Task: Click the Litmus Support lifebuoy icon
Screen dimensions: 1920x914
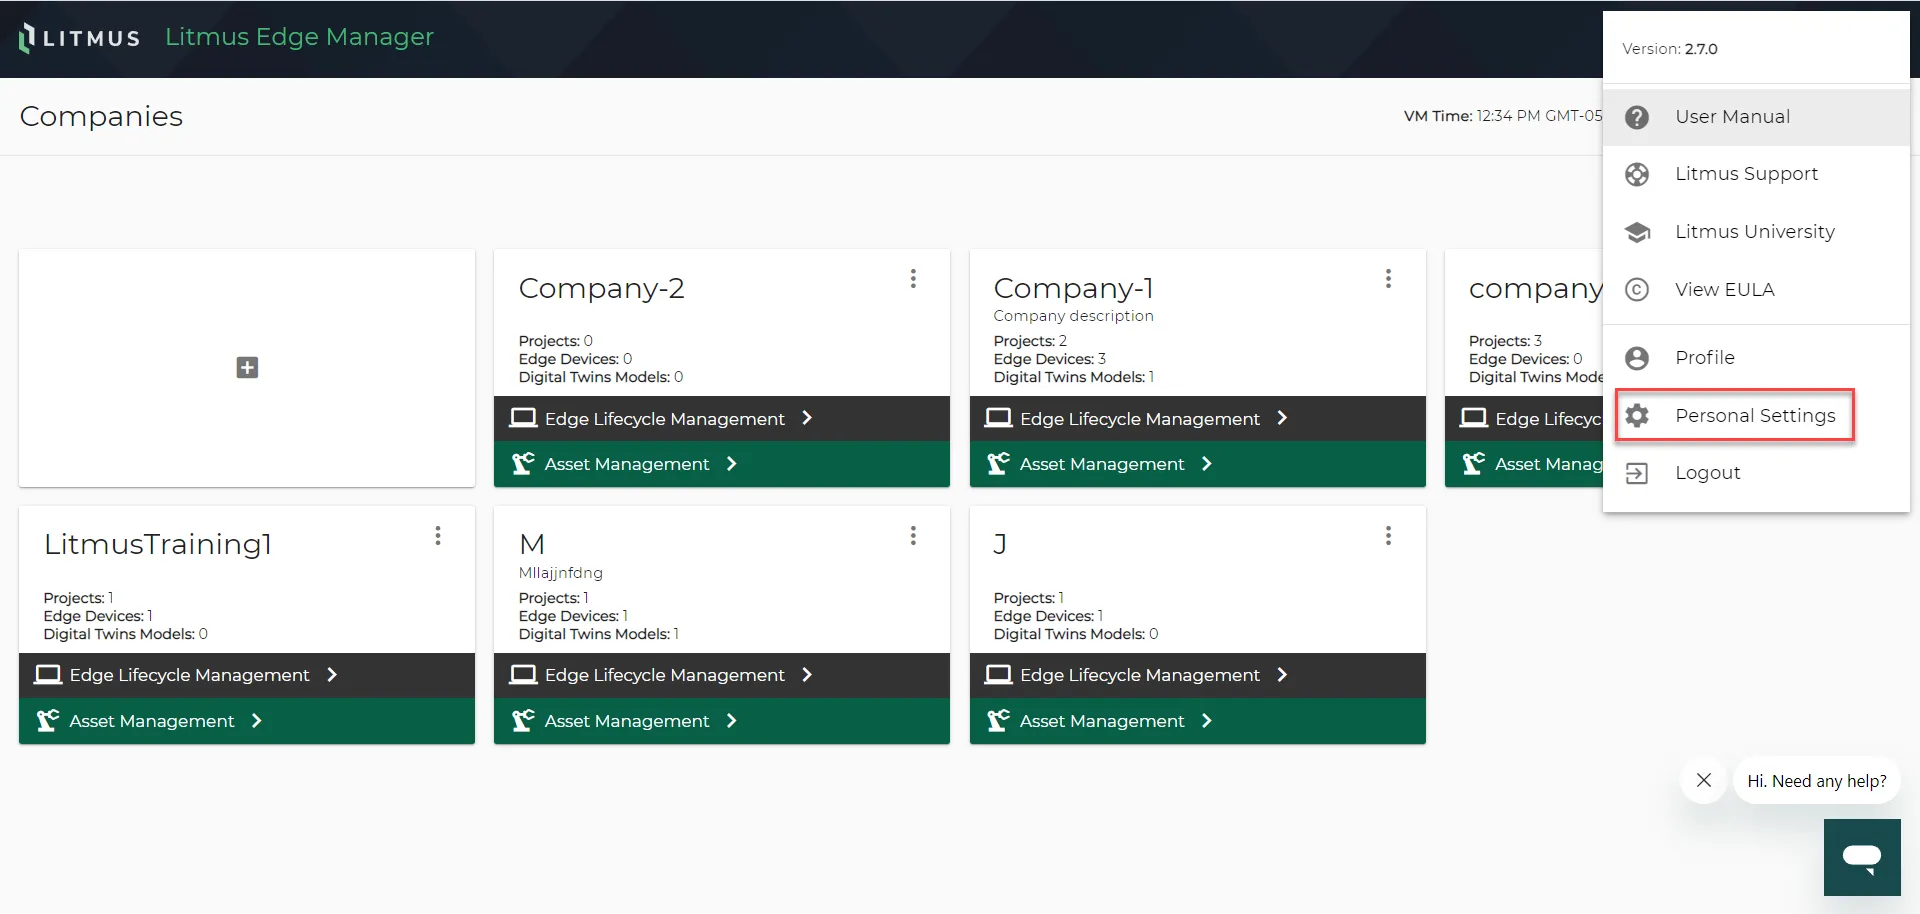Action: click(x=1637, y=174)
